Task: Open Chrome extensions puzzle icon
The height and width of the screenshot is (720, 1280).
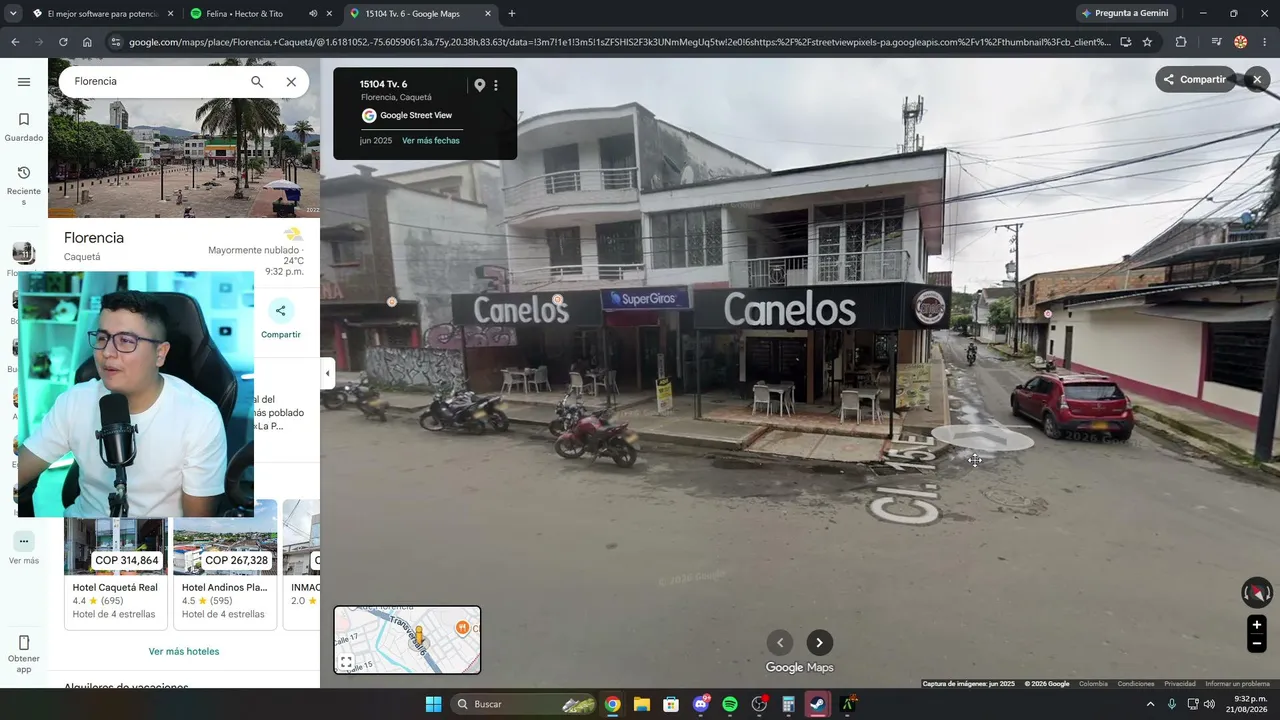Action: pyautogui.click(x=1181, y=42)
